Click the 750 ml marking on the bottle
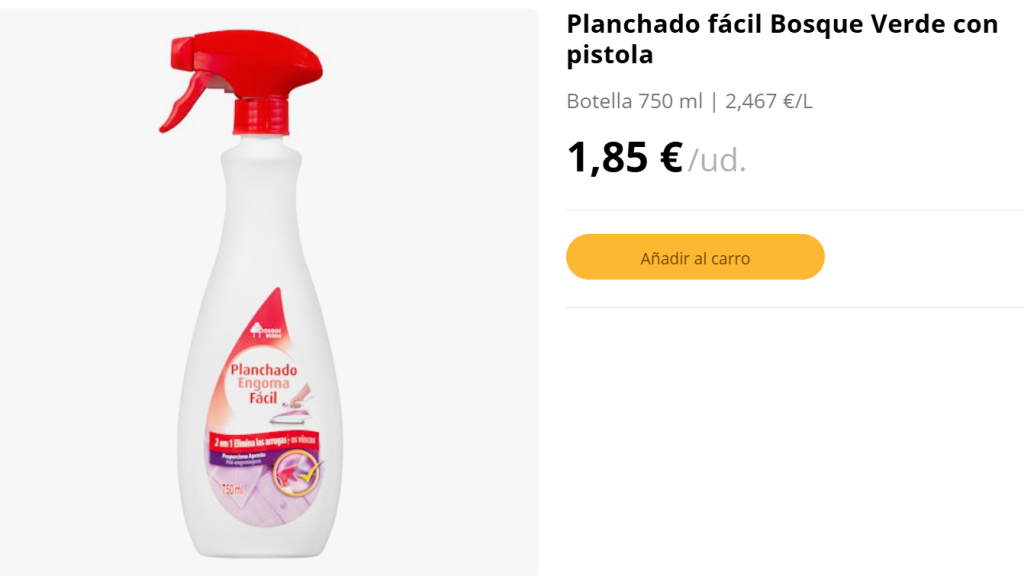This screenshot has width=1024, height=576. (x=233, y=487)
